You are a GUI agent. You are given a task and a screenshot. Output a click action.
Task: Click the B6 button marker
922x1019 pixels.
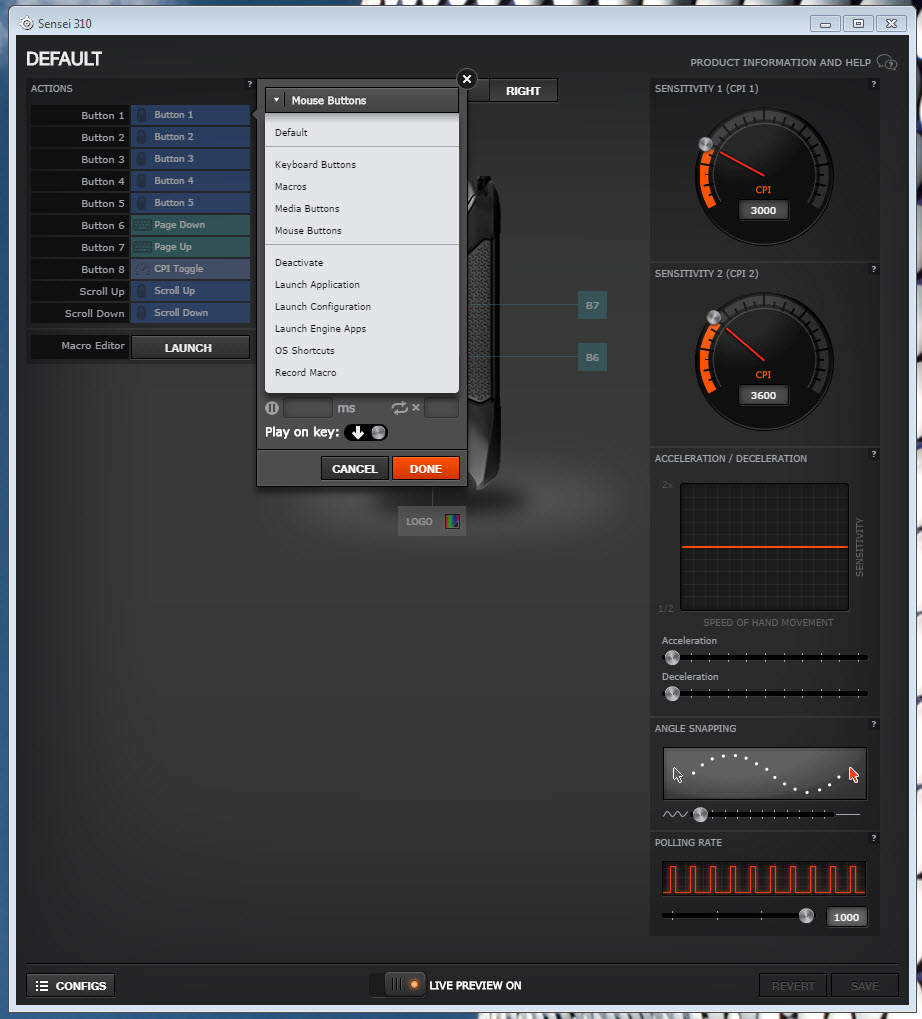click(592, 357)
